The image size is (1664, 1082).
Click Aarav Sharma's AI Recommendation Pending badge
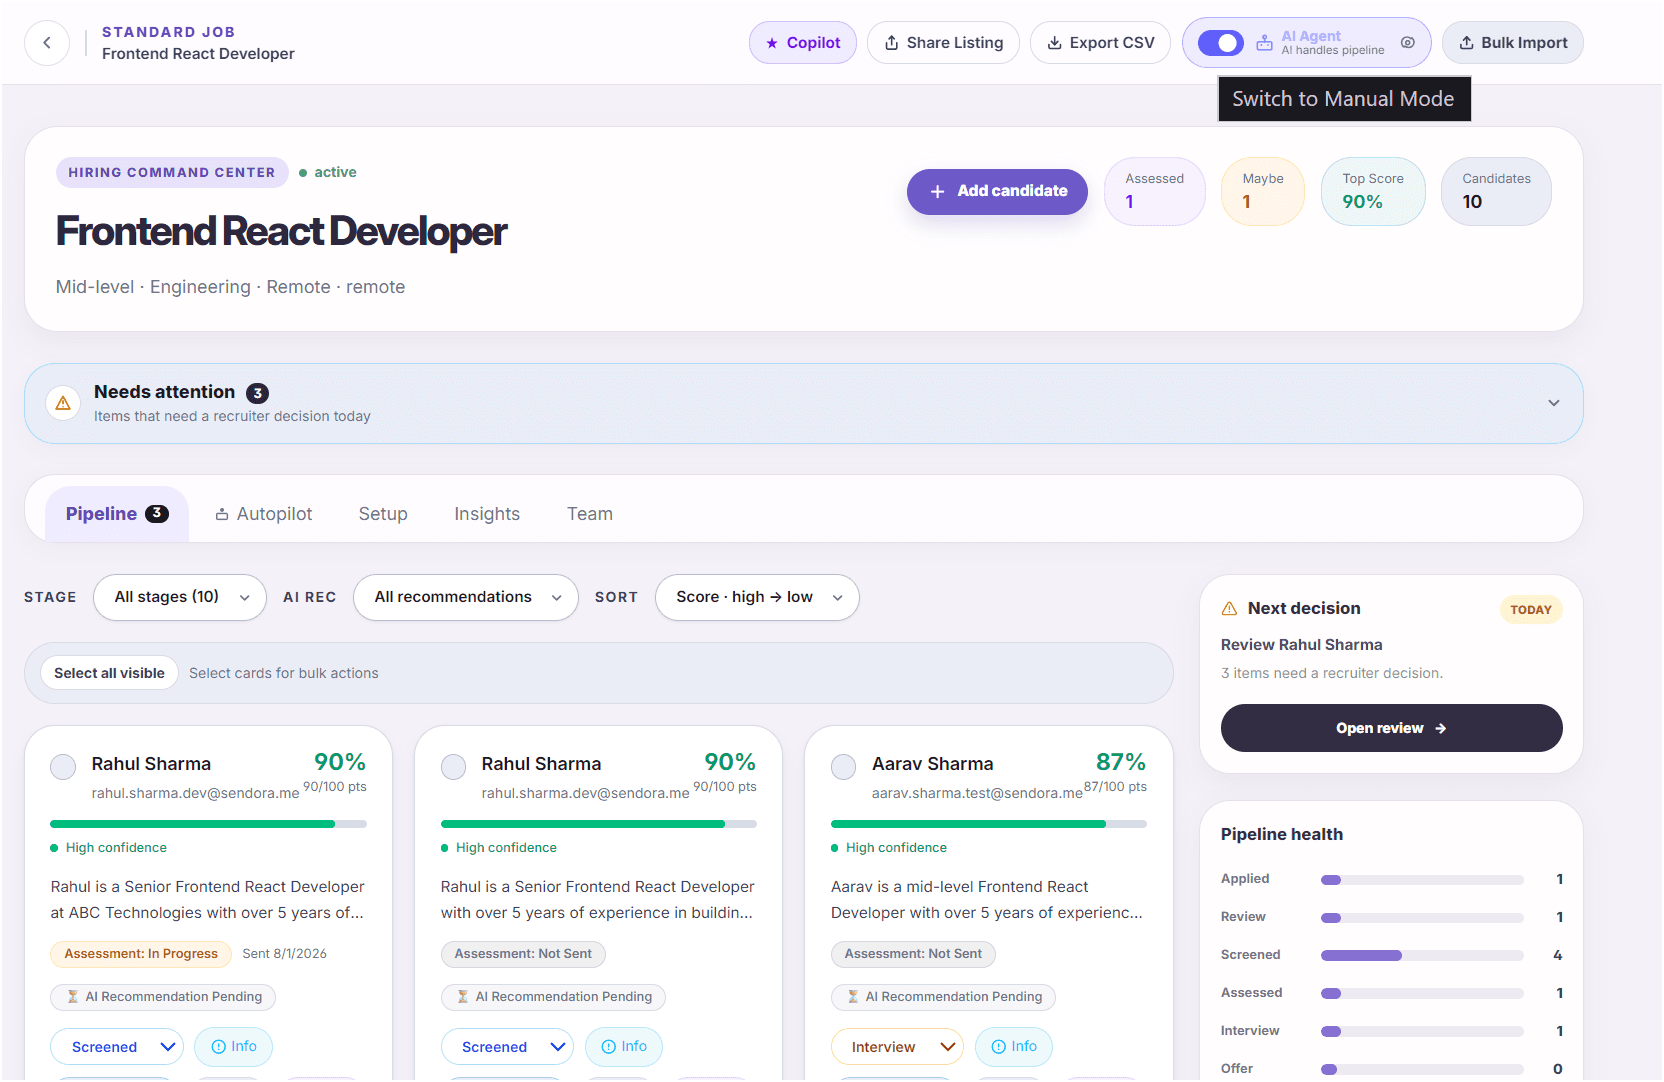pyautogui.click(x=943, y=997)
